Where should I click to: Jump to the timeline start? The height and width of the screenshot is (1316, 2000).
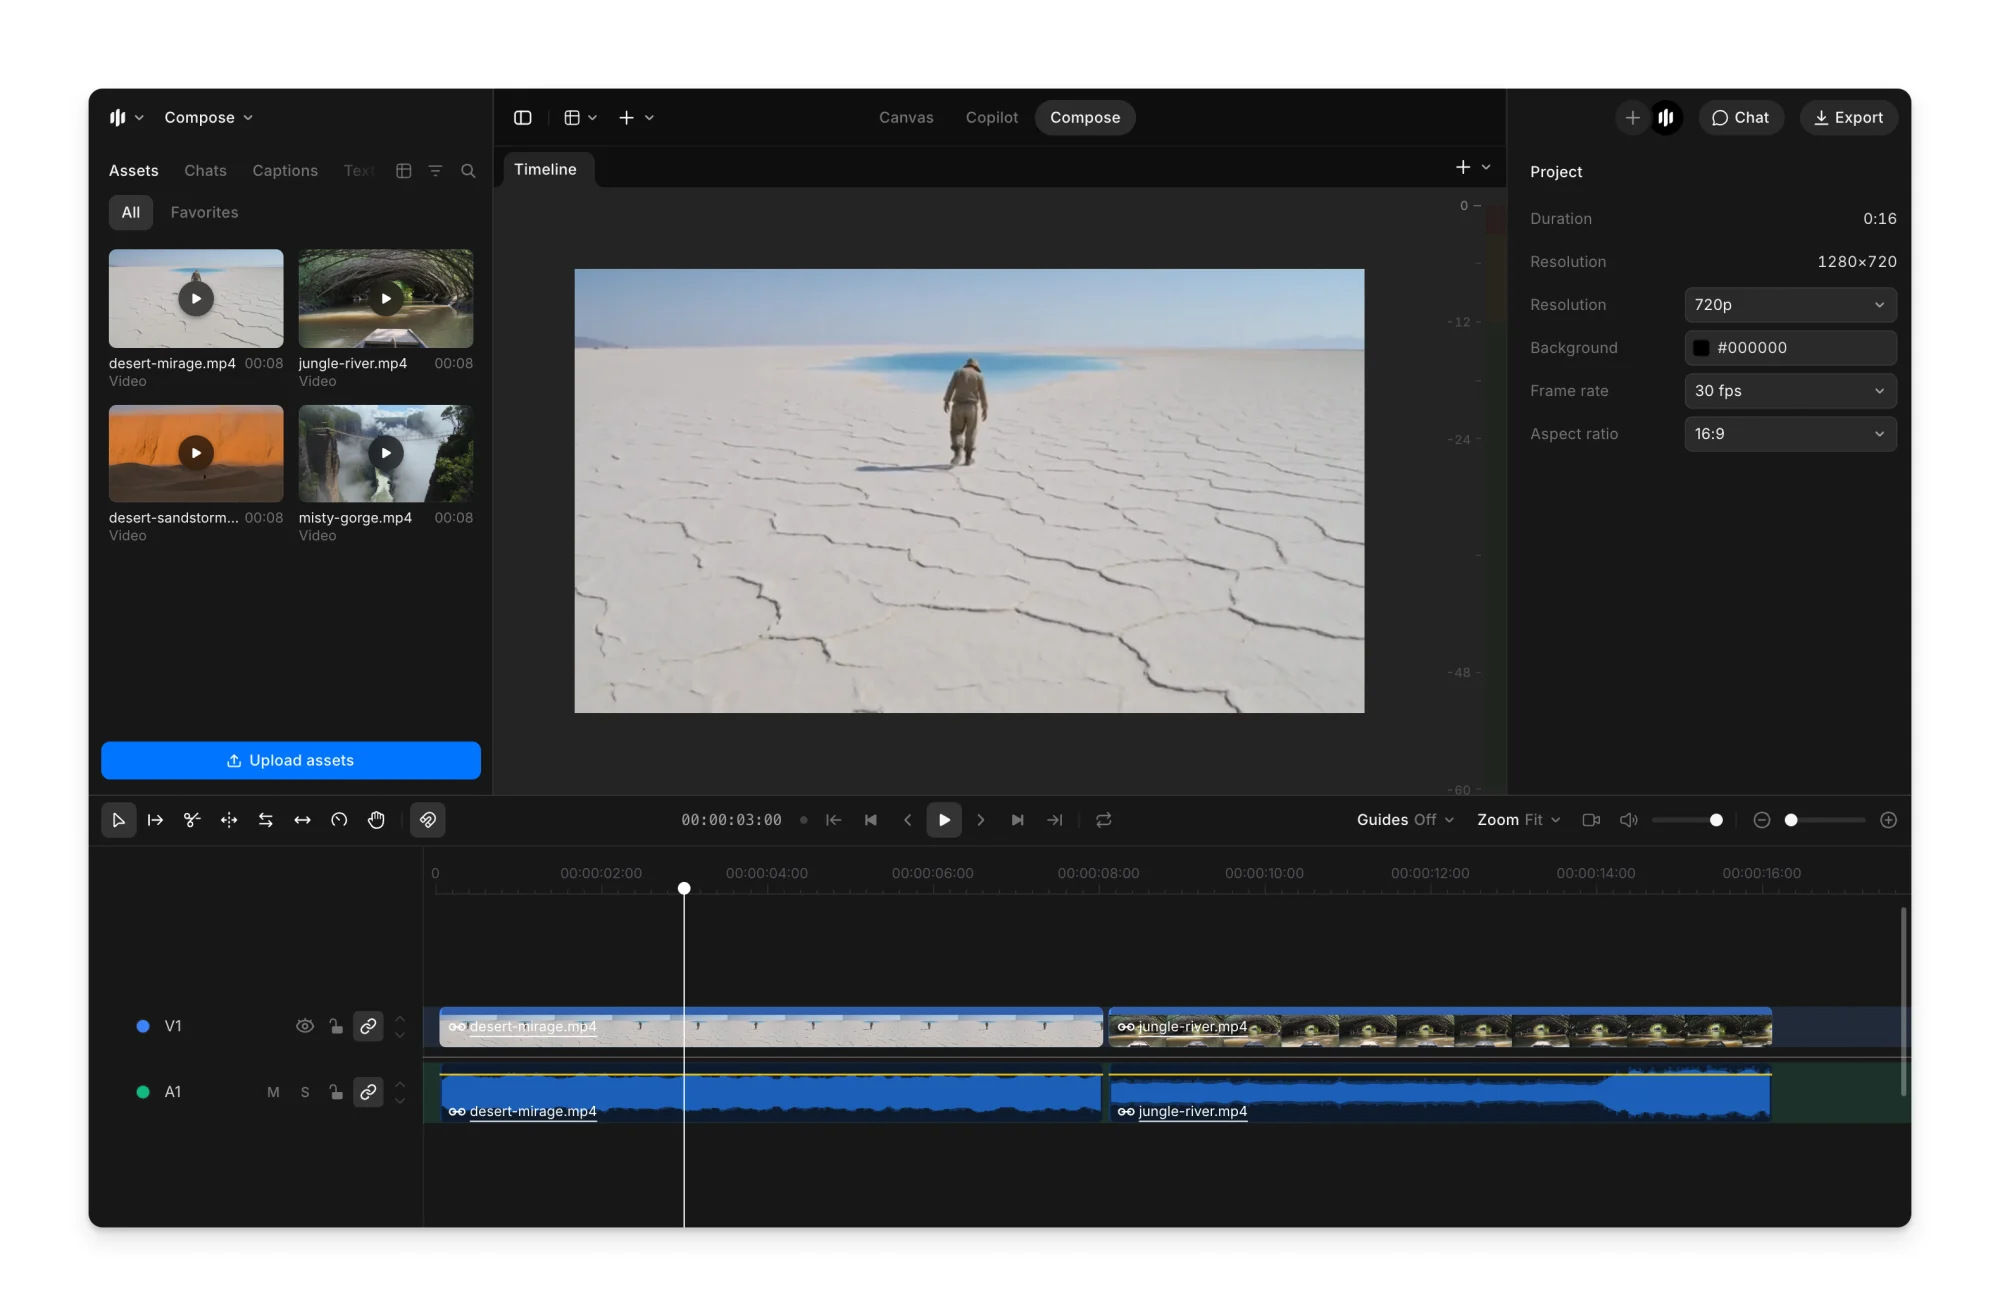click(x=833, y=820)
